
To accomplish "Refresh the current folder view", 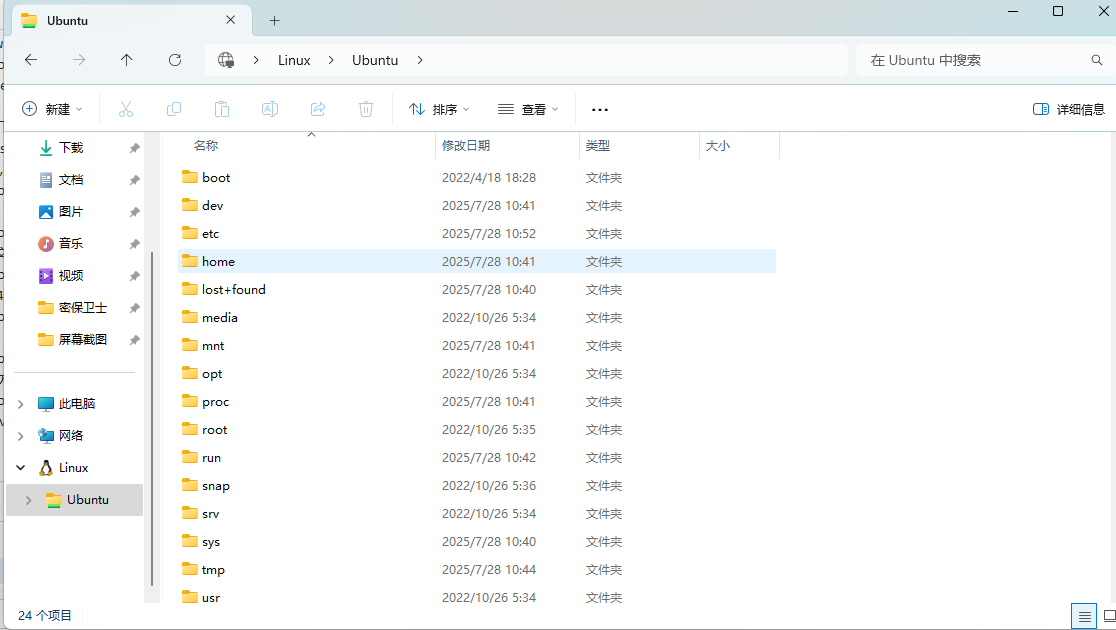I will coord(174,60).
